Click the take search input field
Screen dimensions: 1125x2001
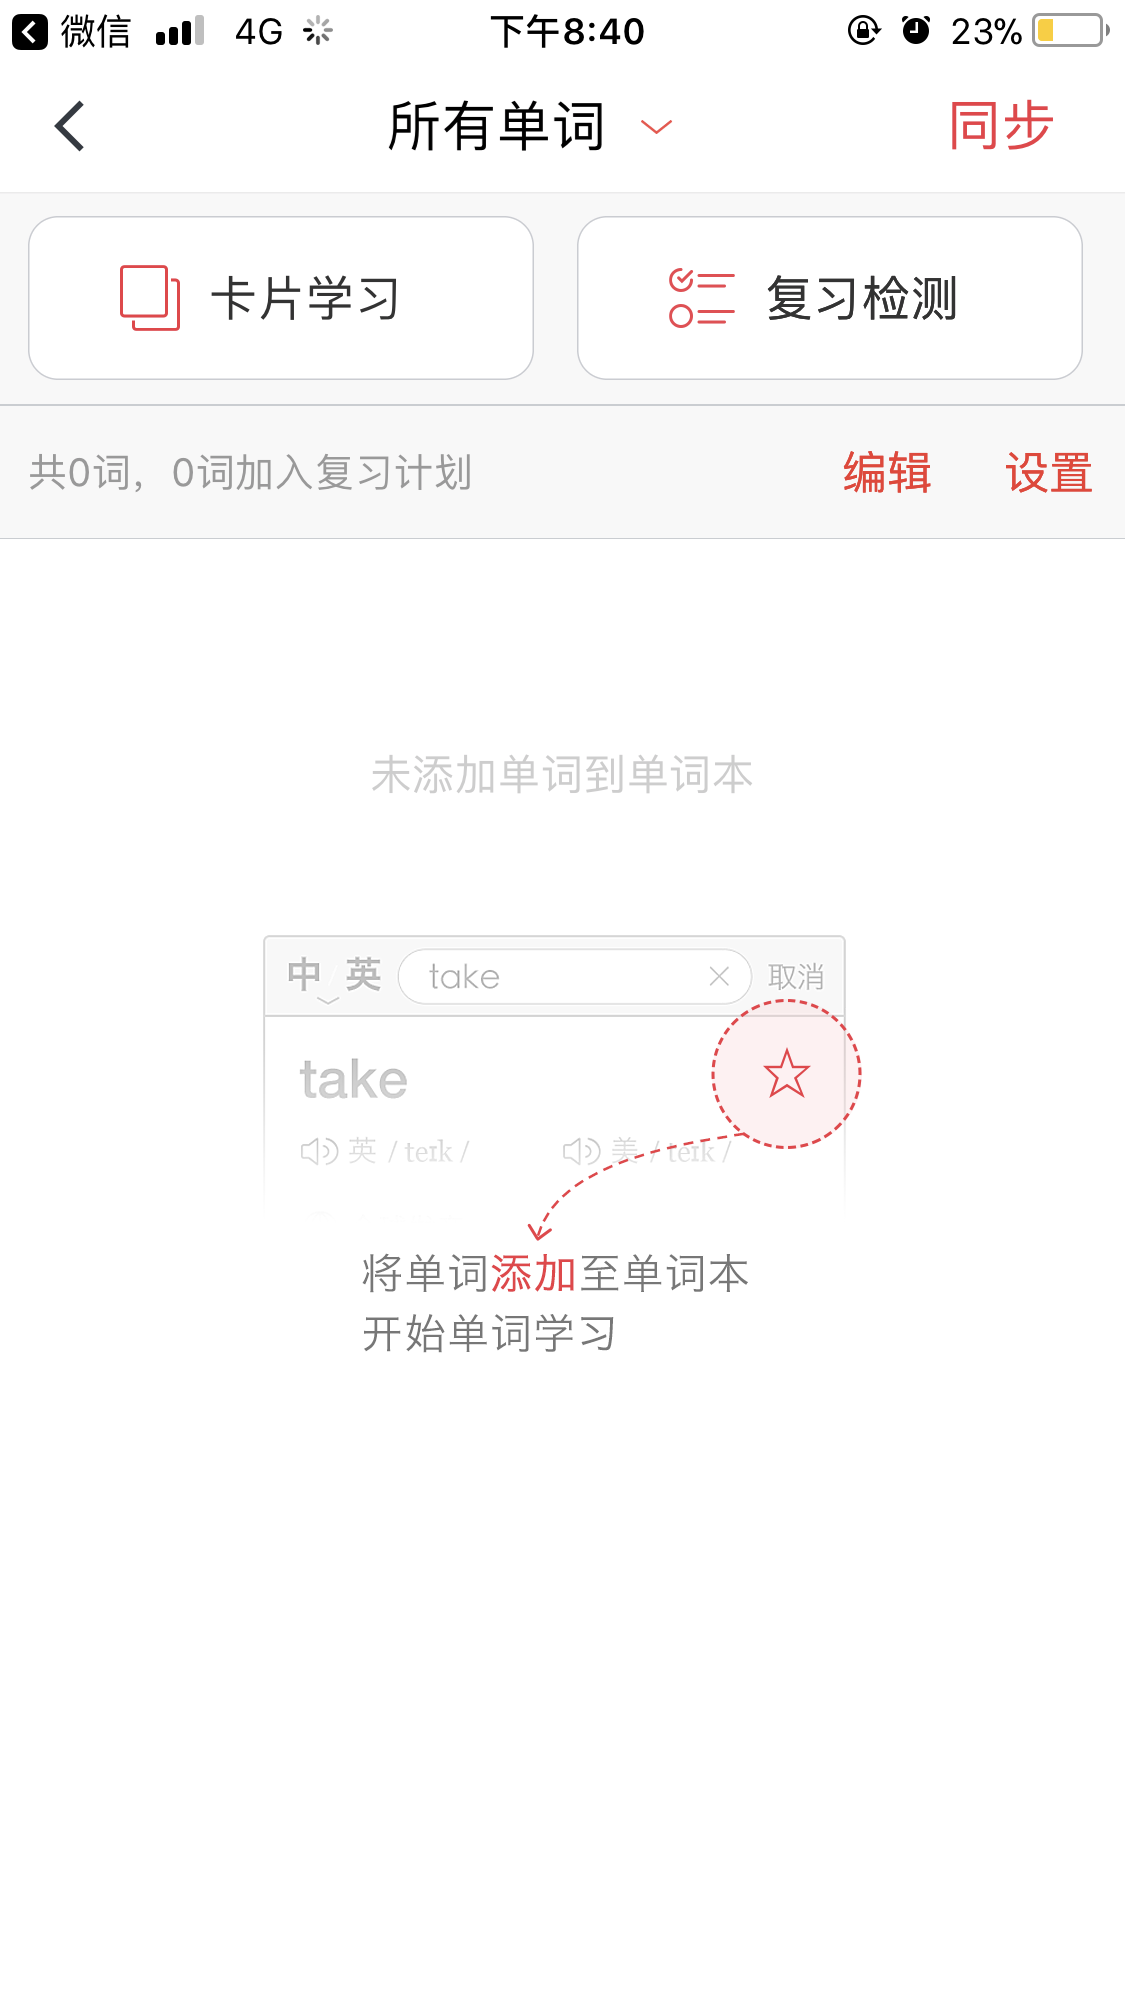(575, 977)
